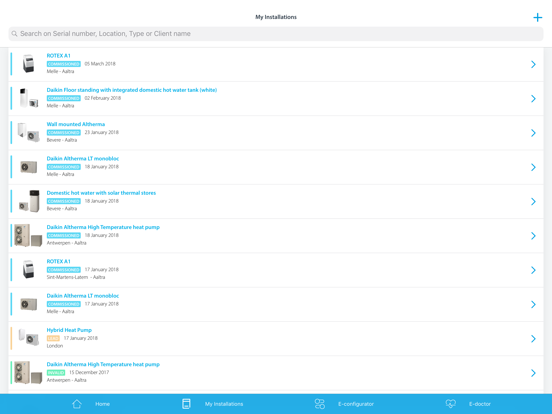Viewport: 552px width, 414px height.
Task: Open High Temperature heat pump 18 January
Action: coord(276,236)
